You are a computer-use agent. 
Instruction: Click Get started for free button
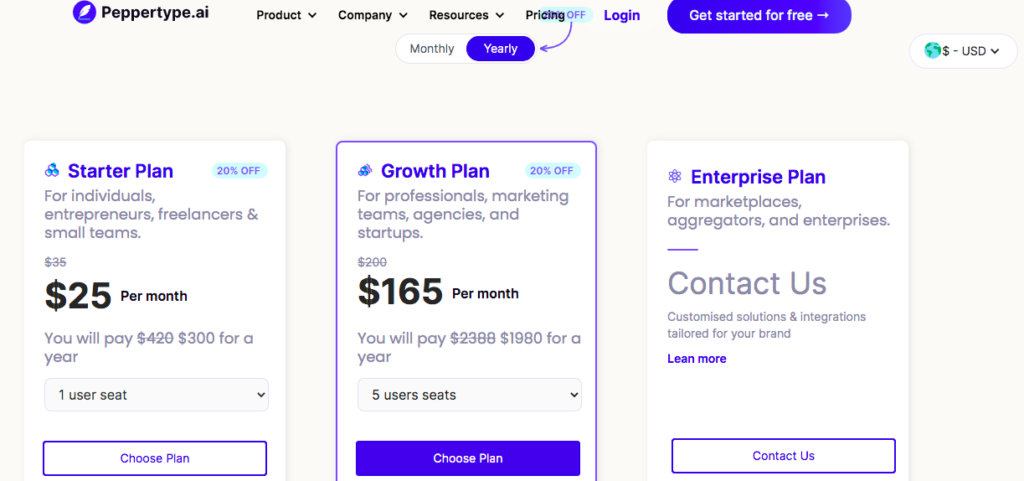click(x=759, y=16)
